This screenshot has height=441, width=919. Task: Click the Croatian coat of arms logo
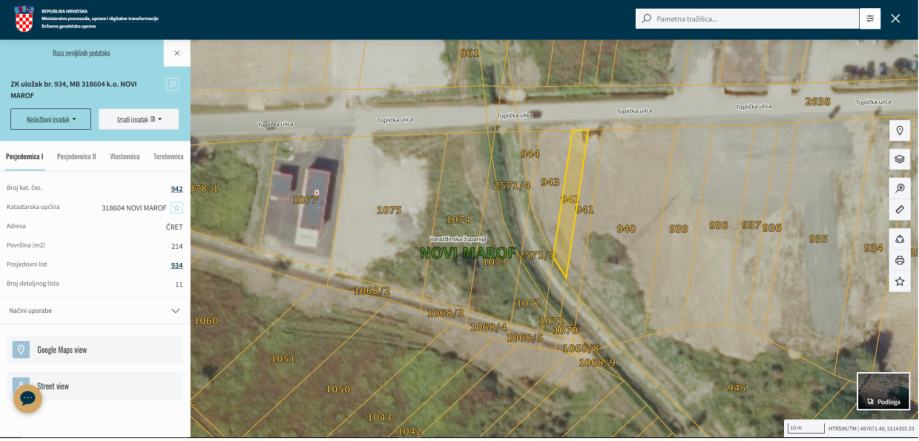(x=24, y=19)
